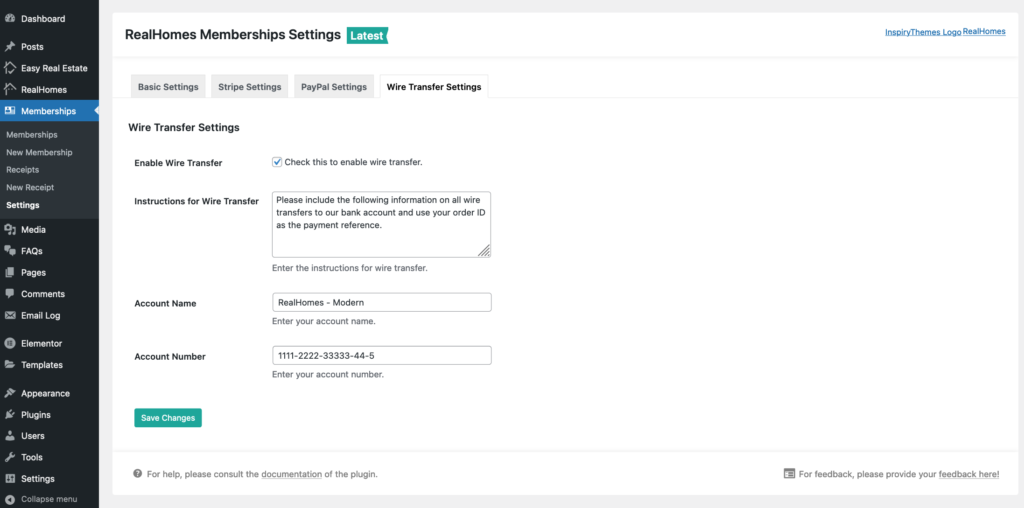This screenshot has width=1024, height=508.
Task: Click the RealHomes sidebar house icon
Action: [10, 89]
